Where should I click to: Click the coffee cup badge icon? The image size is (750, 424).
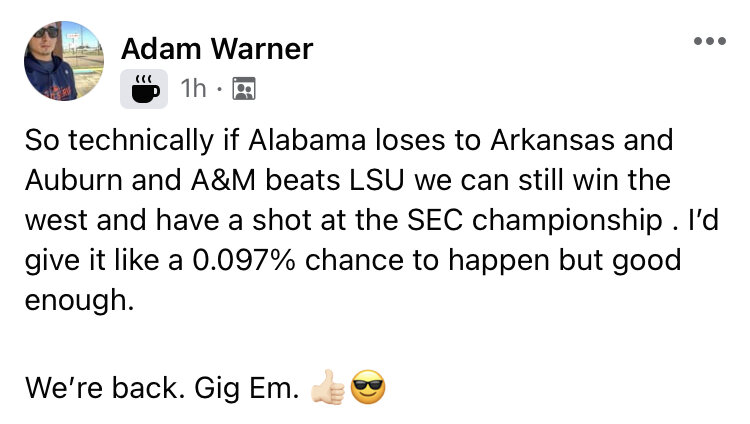click(x=143, y=90)
